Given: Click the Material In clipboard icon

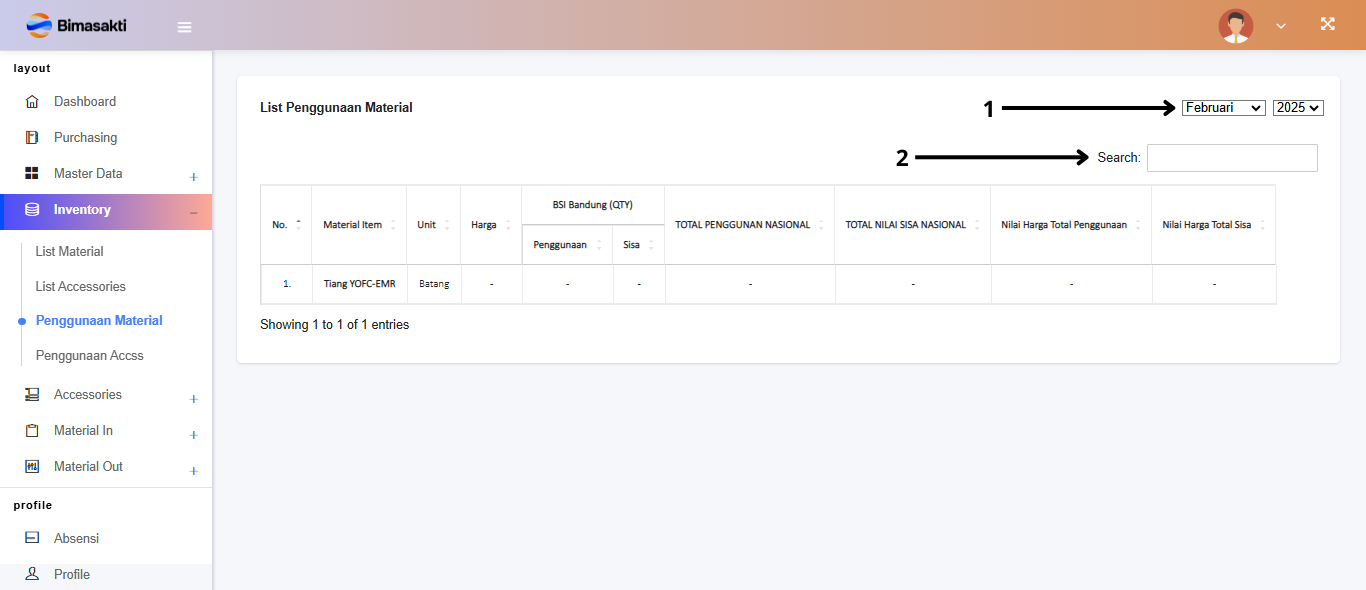Looking at the screenshot, I should coord(32,431).
